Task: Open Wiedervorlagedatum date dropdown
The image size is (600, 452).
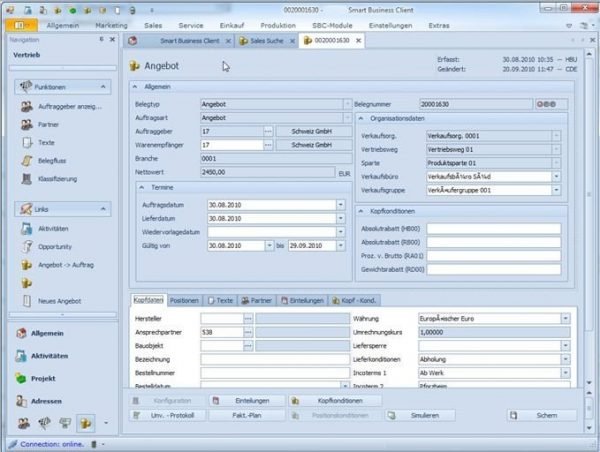Action: pyautogui.click(x=341, y=232)
